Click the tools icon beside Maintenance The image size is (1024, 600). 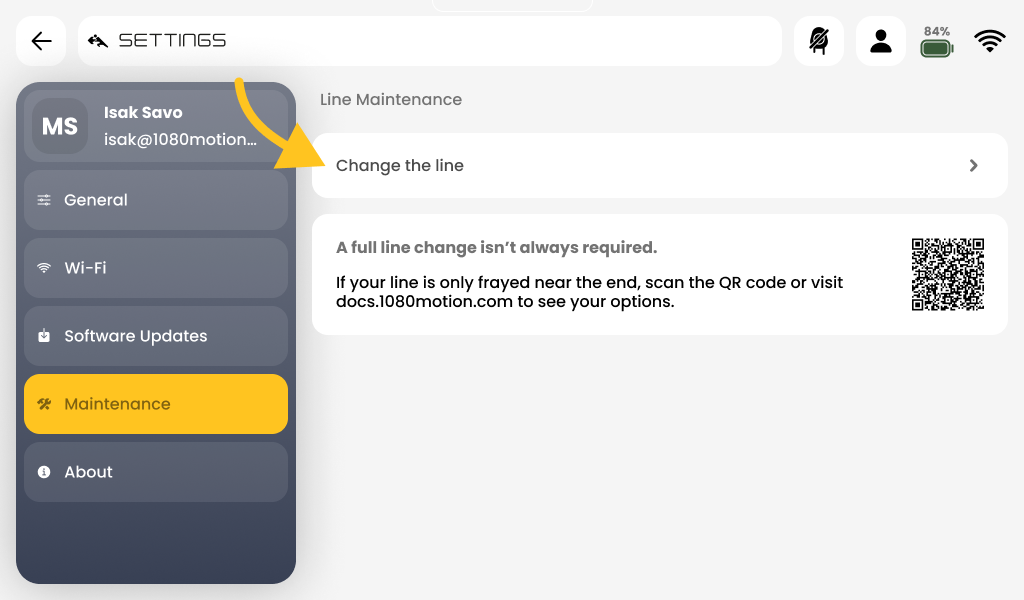point(44,403)
